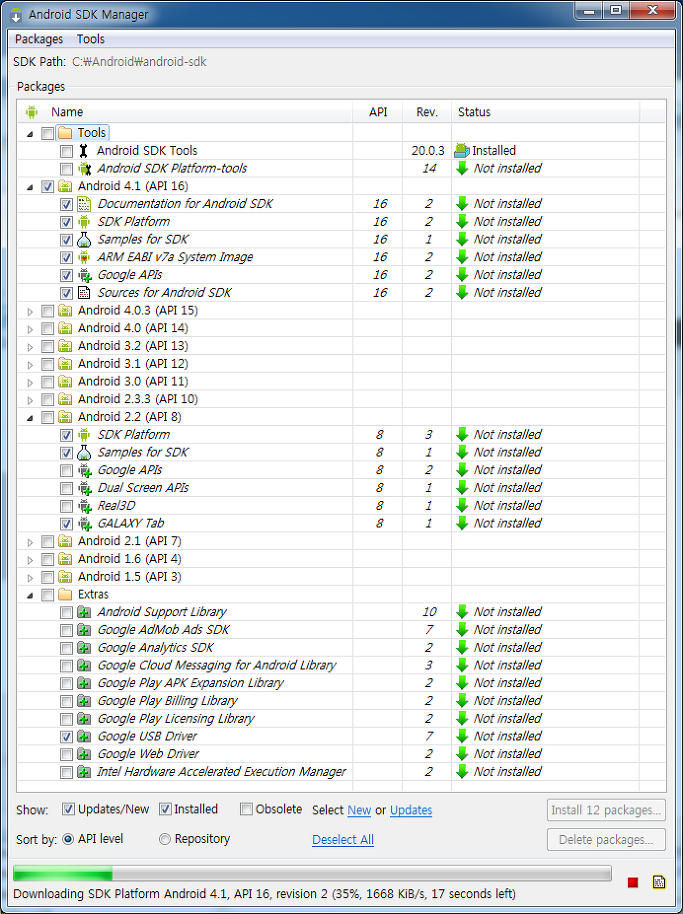Expand the Android 4.0 (API 14) group
683x914 pixels.
tap(30, 329)
